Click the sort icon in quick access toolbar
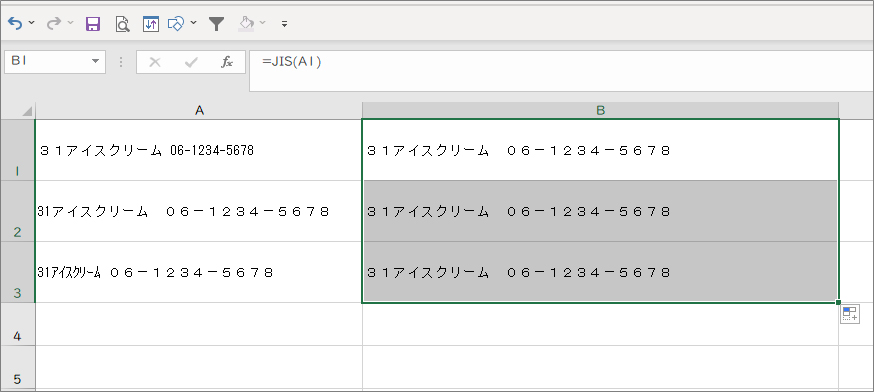 click(x=151, y=24)
